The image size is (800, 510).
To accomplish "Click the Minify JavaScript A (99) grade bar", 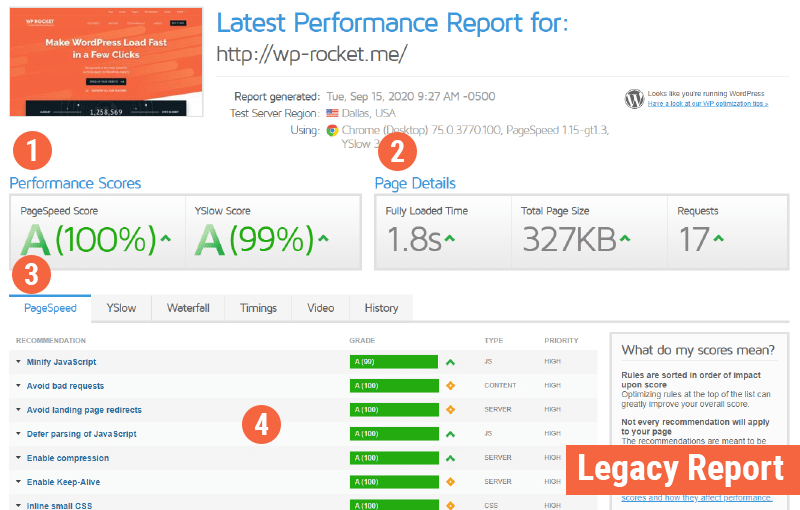I will pyautogui.click(x=394, y=362).
